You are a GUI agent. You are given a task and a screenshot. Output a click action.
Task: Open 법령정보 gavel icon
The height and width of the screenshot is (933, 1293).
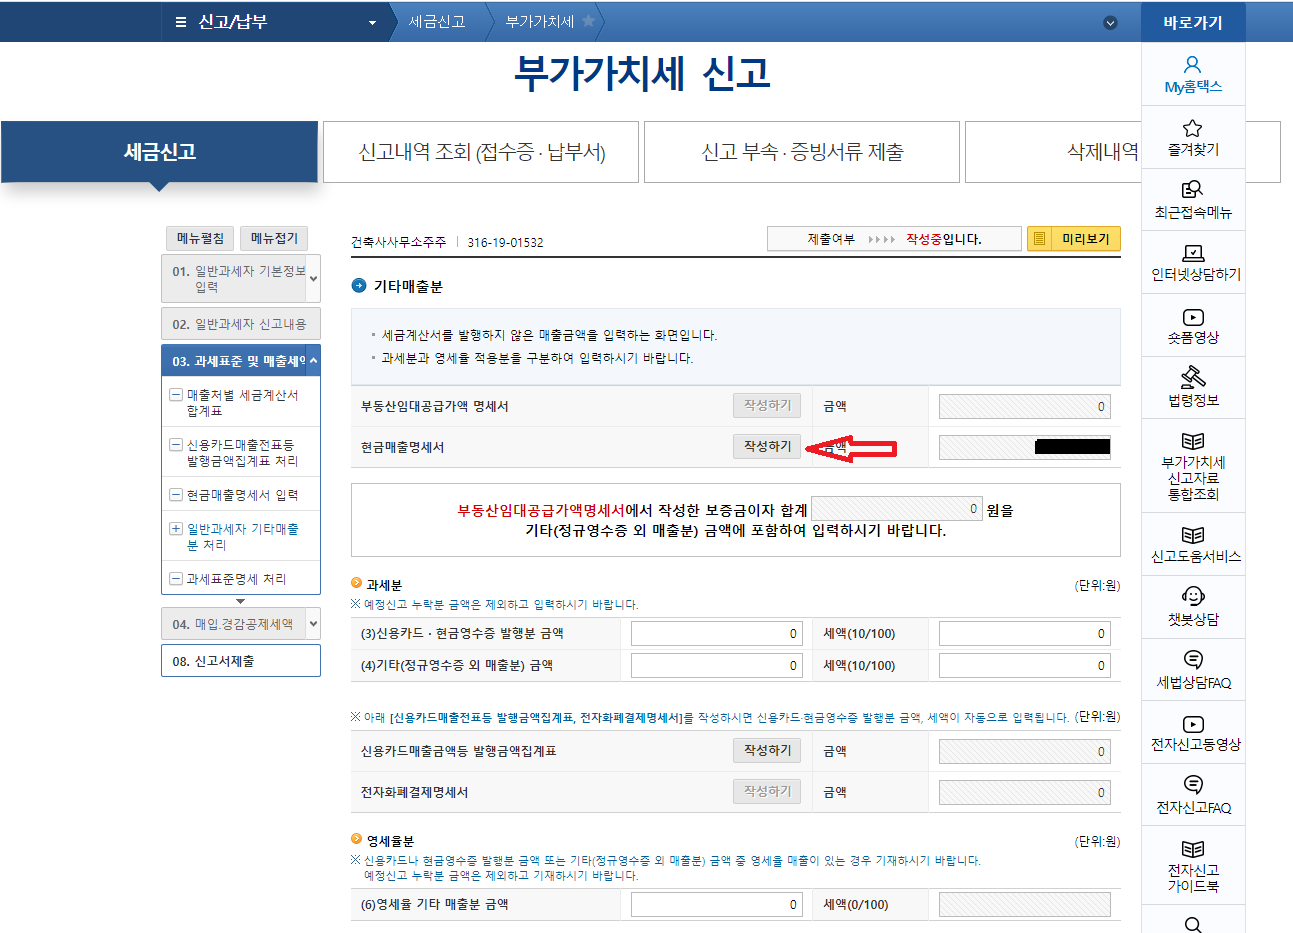tap(1193, 377)
